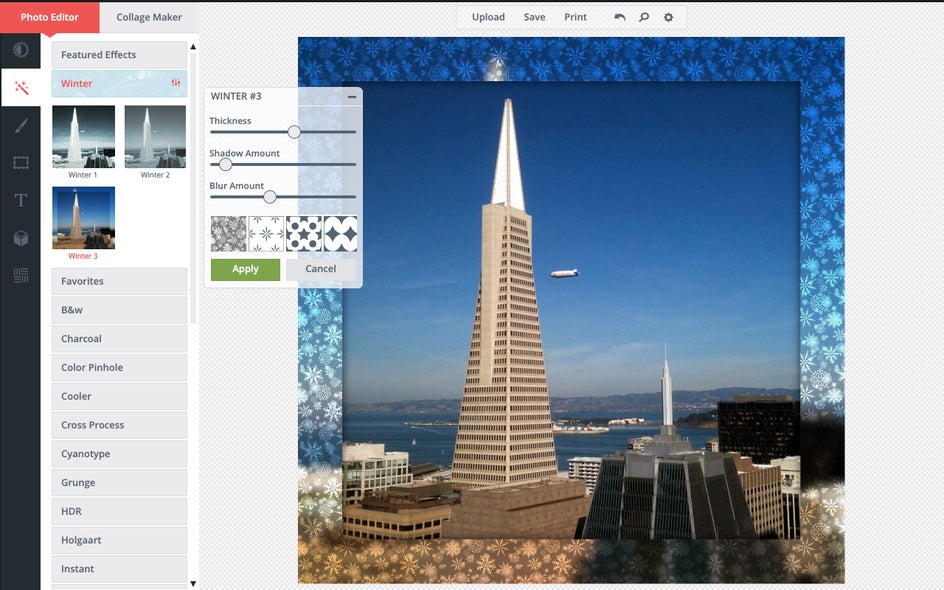
Task: Open the Basic Edits sidebar icon
Action: click(20, 50)
